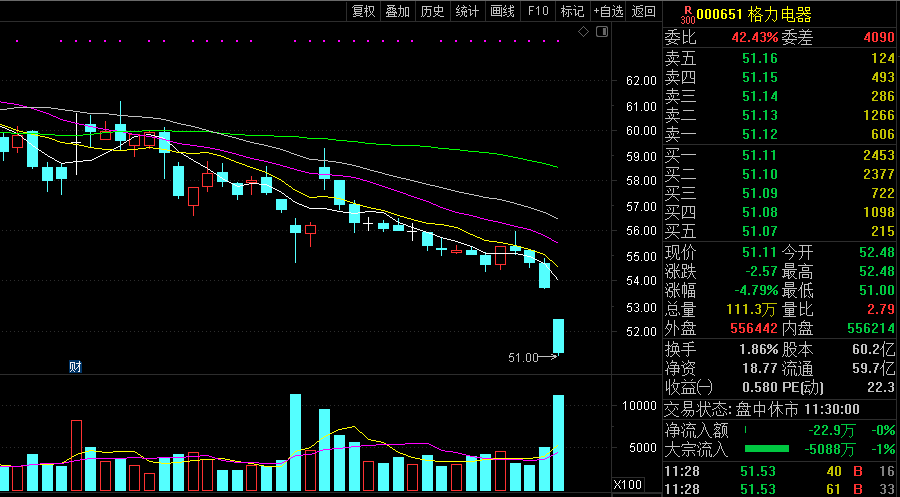Click 现价 current price 51.11
The height and width of the screenshot is (497, 900).
click(x=759, y=252)
